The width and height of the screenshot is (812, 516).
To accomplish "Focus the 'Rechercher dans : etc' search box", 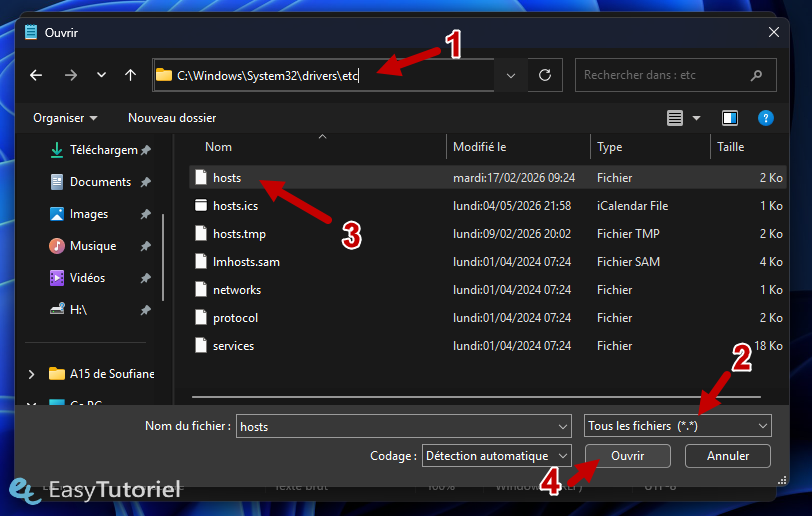I will point(675,75).
